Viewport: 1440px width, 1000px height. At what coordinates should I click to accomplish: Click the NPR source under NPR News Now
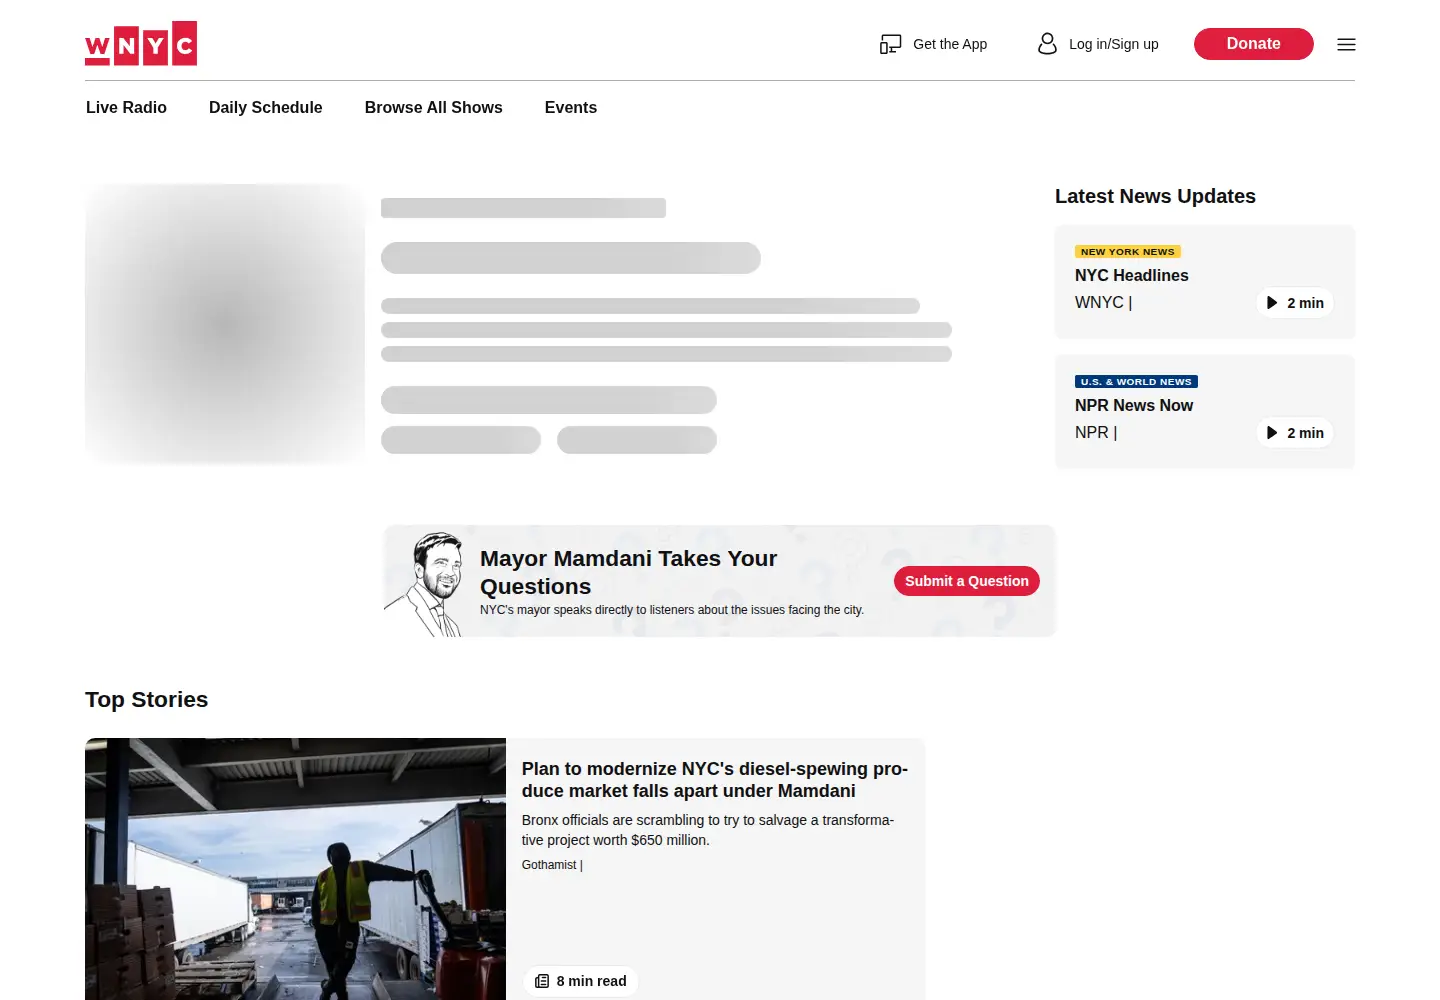tap(1091, 432)
